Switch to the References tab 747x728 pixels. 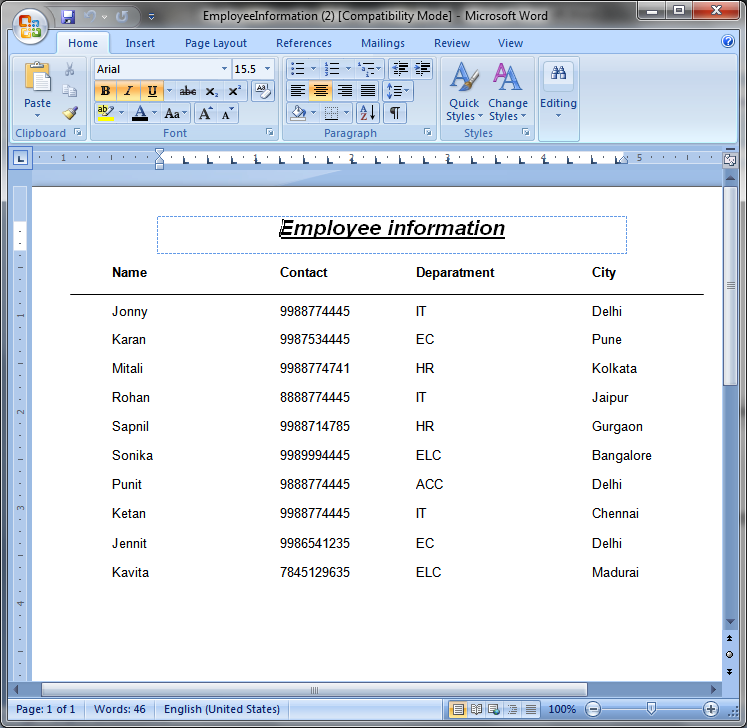pos(304,43)
